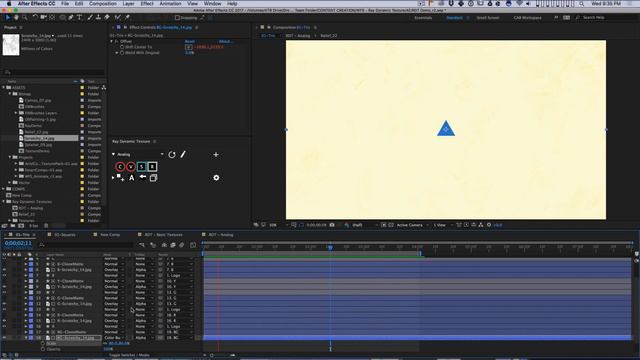Select the Zoom magnifier tool
Screen dimensions: 640x360
(25, 18)
